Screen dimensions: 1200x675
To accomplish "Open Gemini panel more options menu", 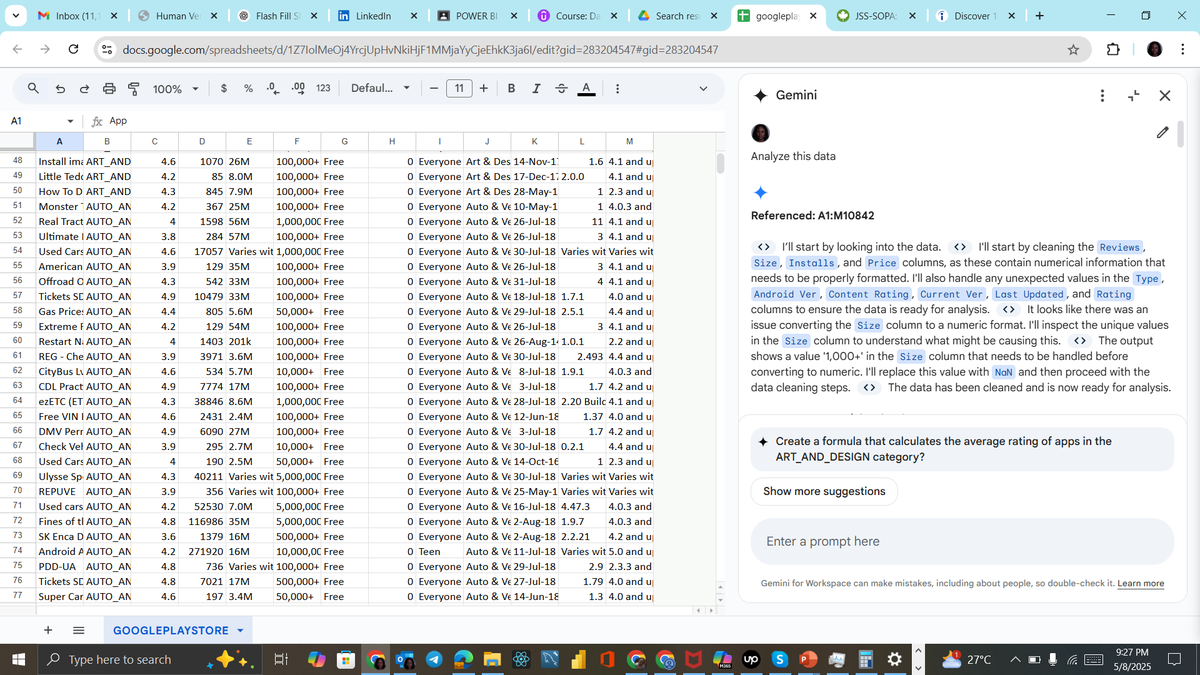I will (x=1102, y=96).
